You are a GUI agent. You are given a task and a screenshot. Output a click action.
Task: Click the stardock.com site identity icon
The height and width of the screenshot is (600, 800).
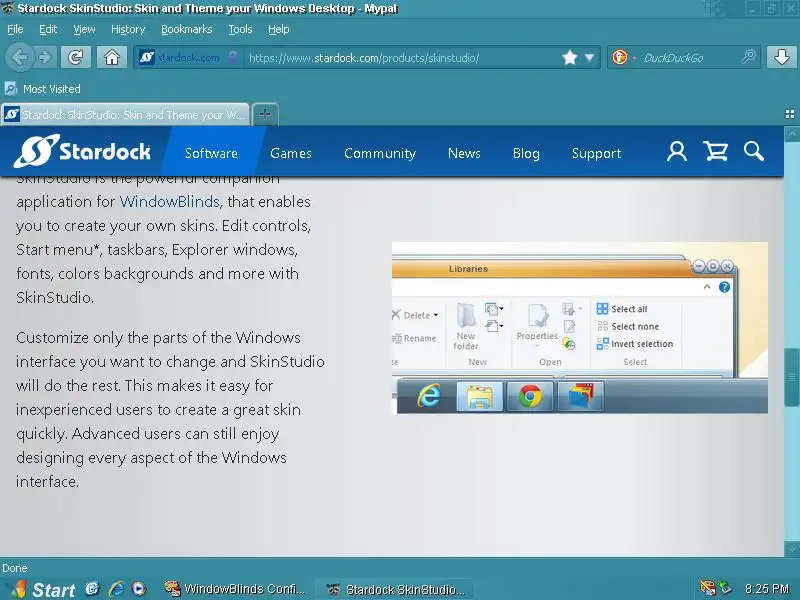[146, 57]
